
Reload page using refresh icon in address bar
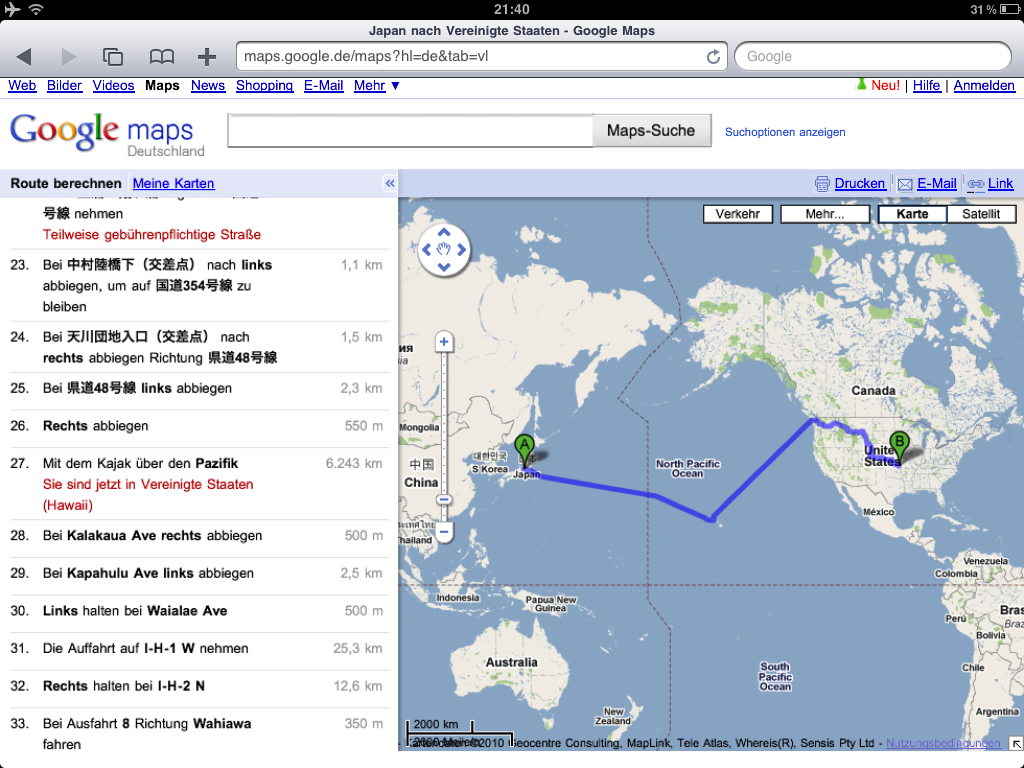tap(713, 57)
